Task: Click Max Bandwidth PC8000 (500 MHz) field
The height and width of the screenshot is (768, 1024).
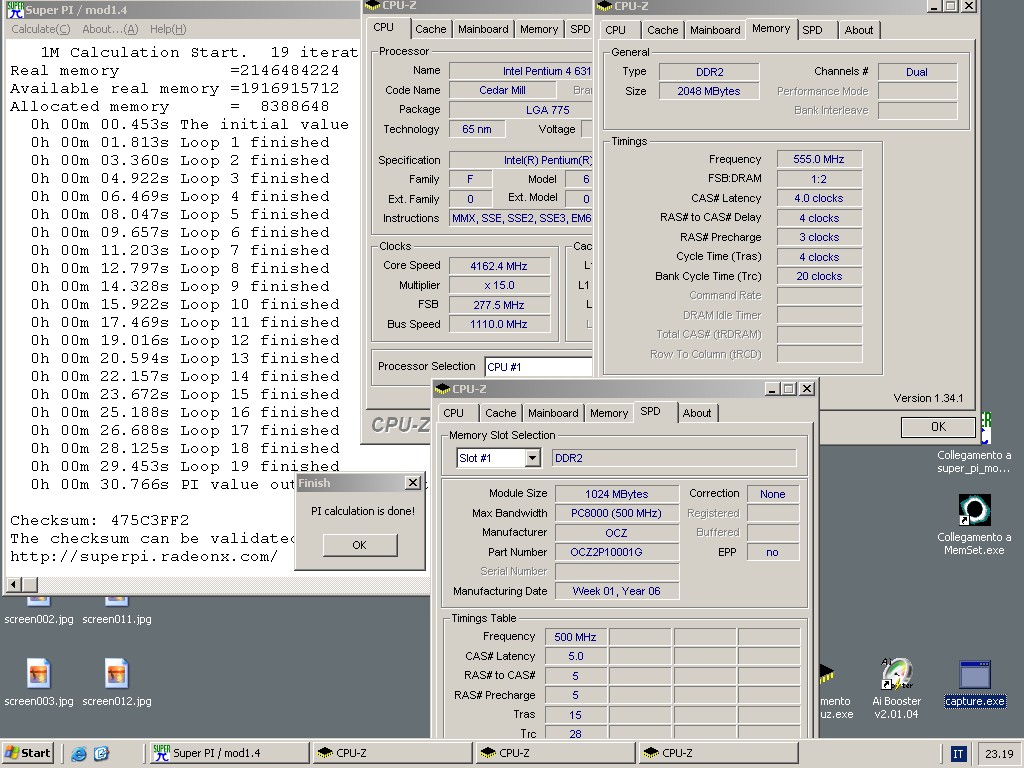Action: click(616, 513)
